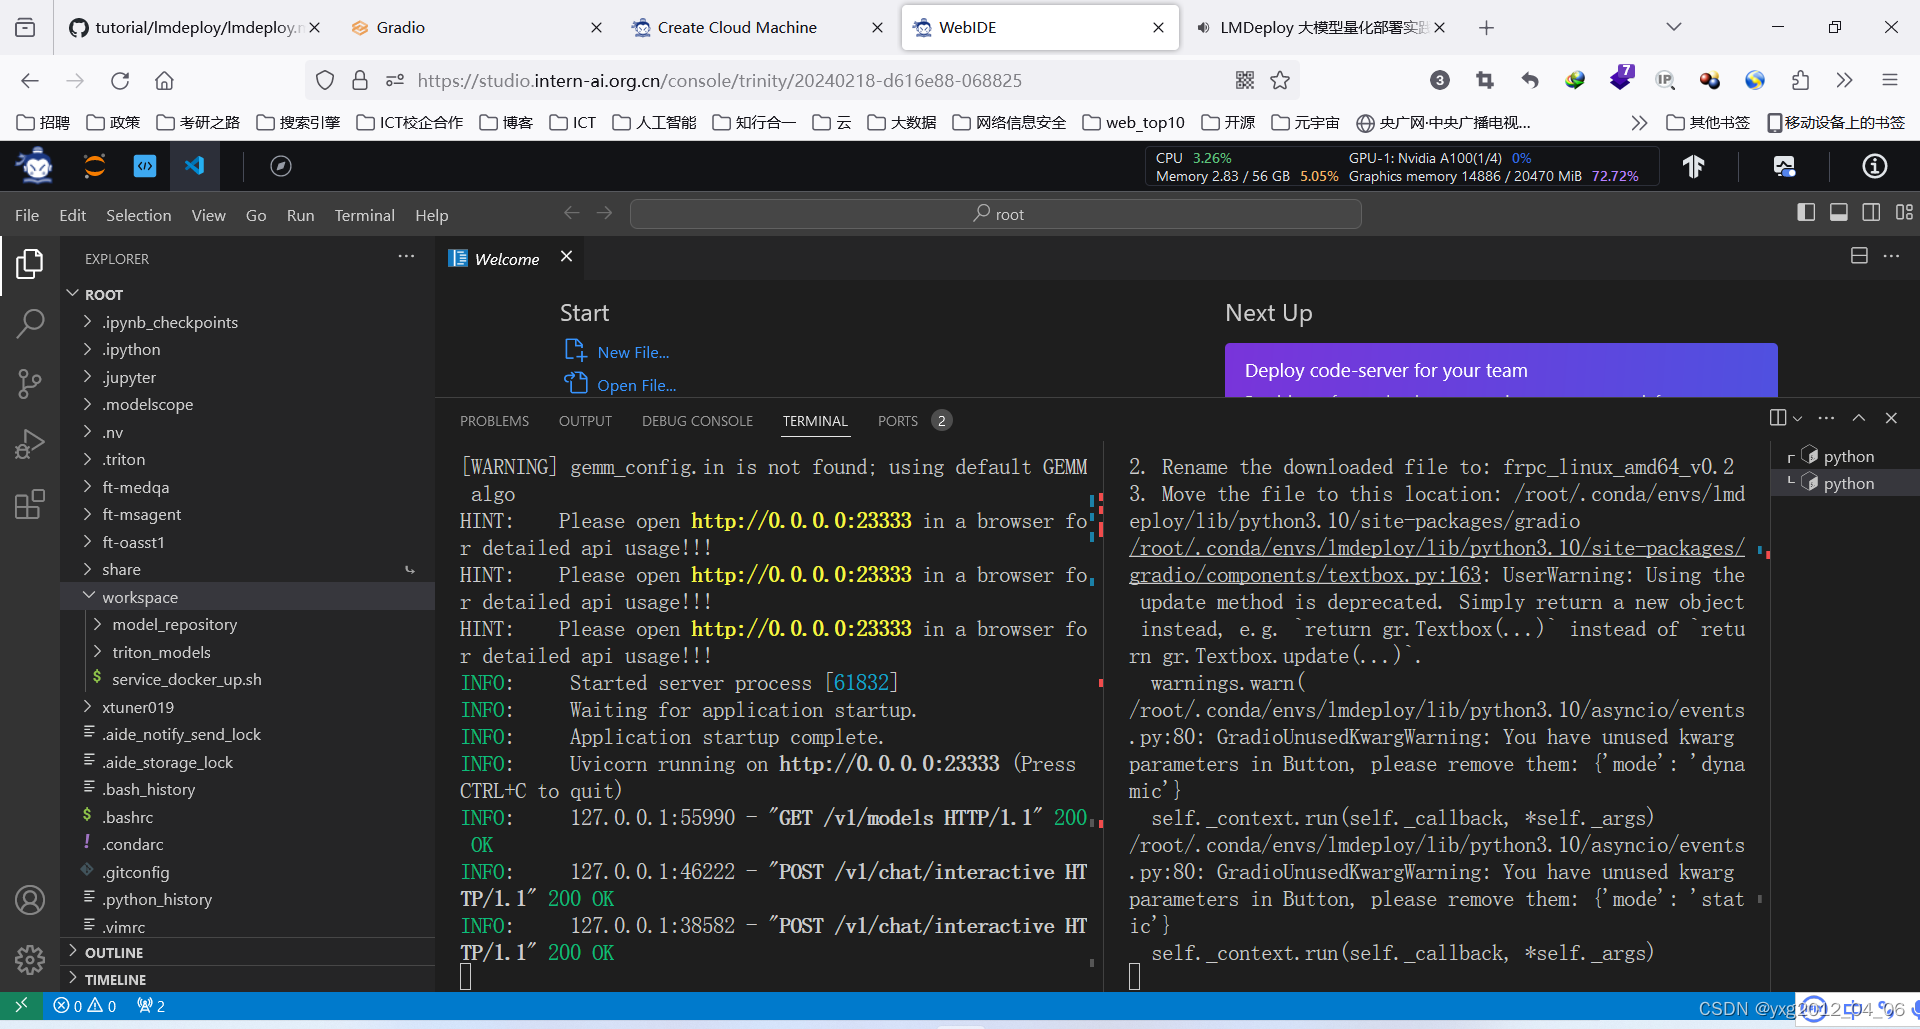Open the terminal launcher icon in studio bar

(x=145, y=166)
